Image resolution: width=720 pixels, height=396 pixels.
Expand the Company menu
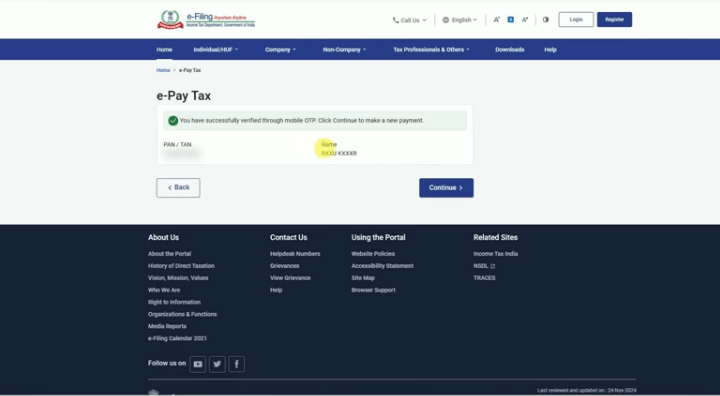280,50
